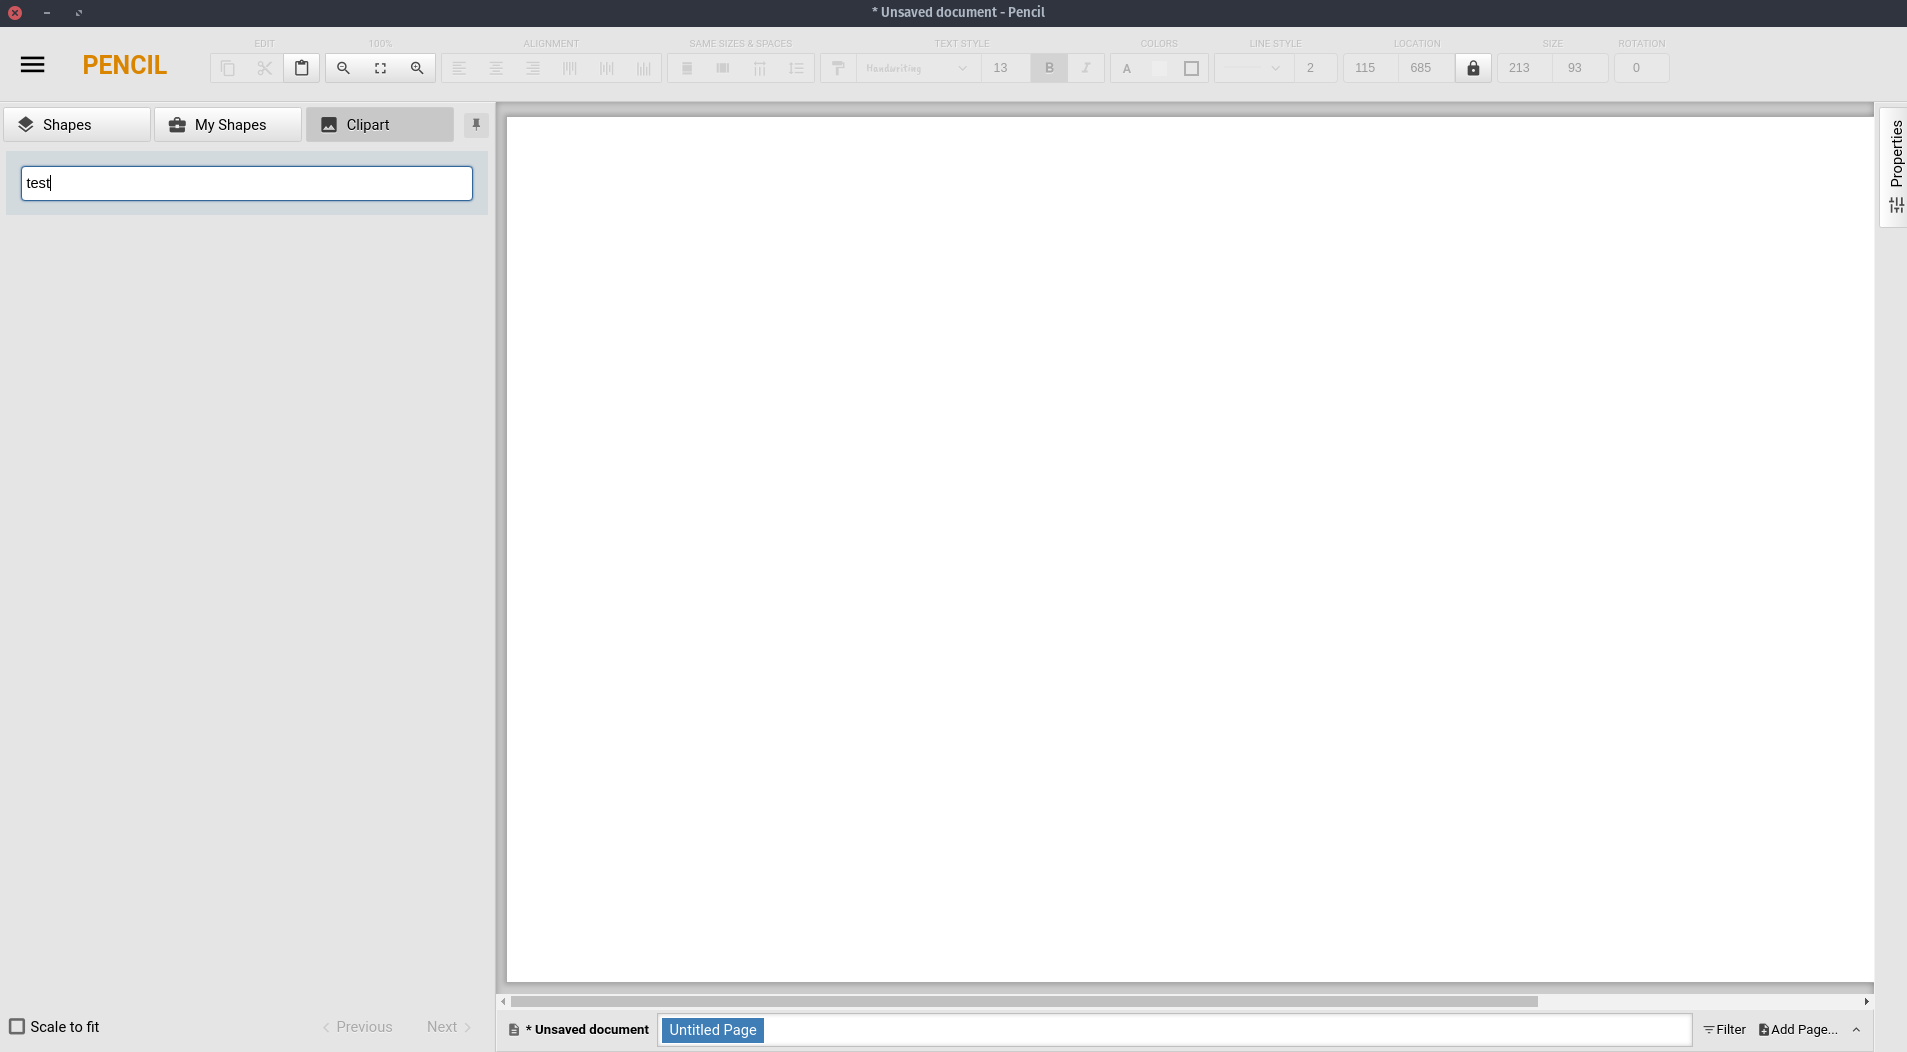The width and height of the screenshot is (1907, 1052).
Task: Go to Next clipart results
Action: click(449, 1027)
